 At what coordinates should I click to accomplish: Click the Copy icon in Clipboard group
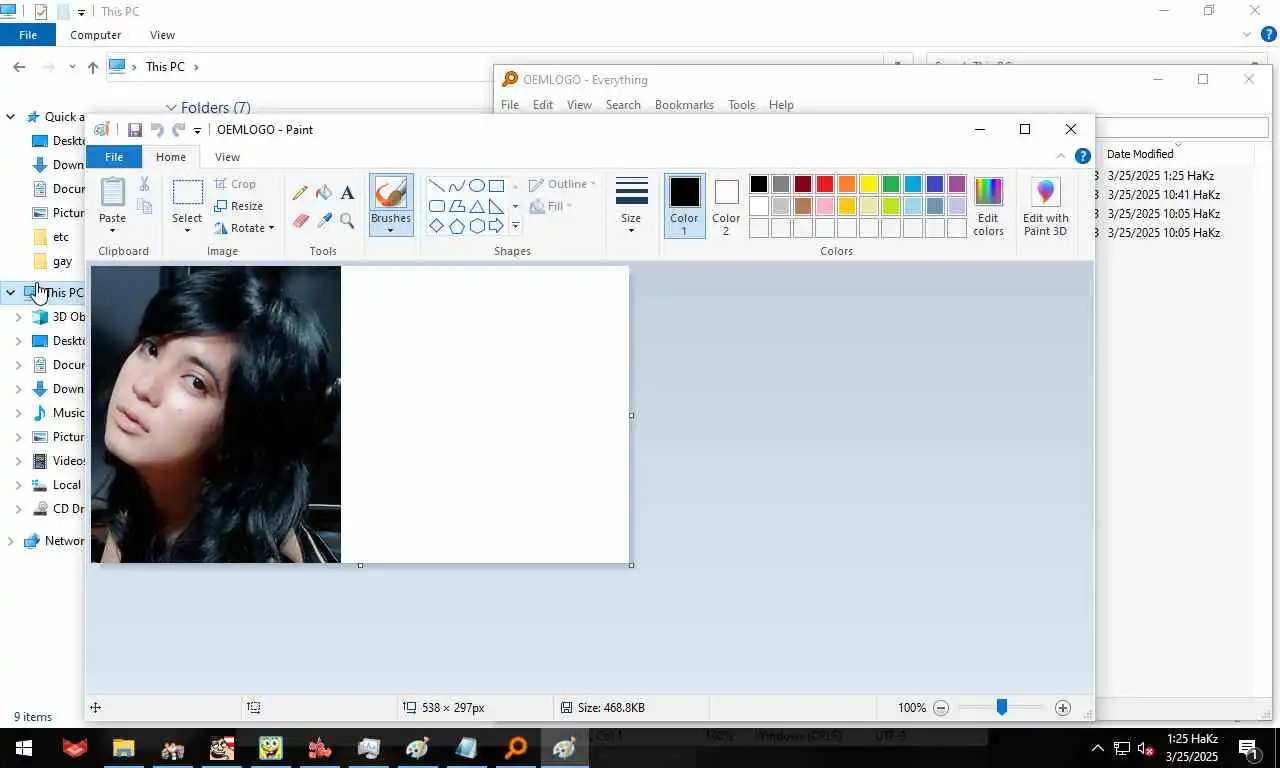(144, 206)
